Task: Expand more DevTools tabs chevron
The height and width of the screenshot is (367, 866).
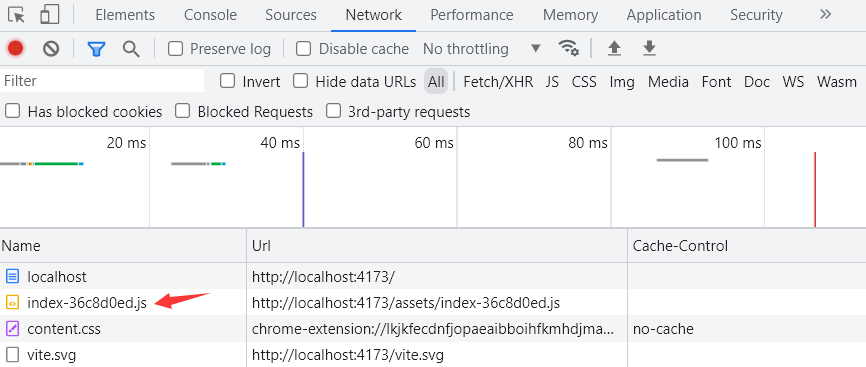Action: click(x=826, y=14)
